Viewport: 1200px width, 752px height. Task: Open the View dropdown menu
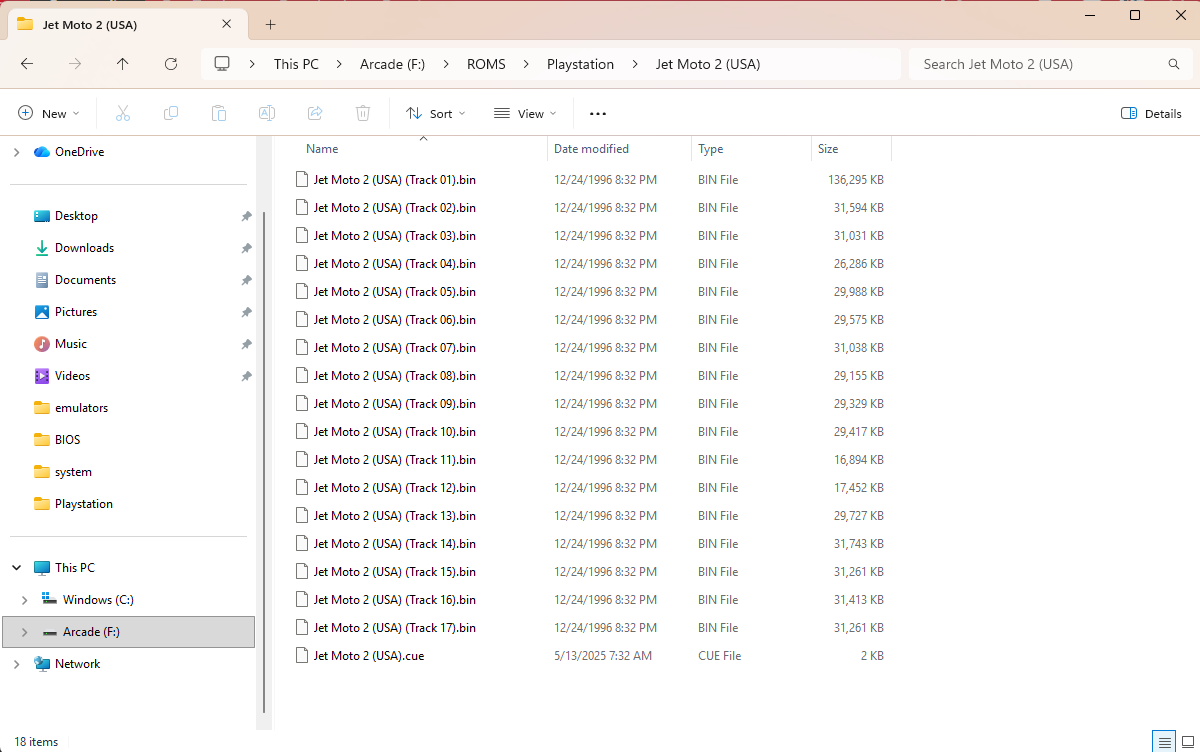[525, 114]
